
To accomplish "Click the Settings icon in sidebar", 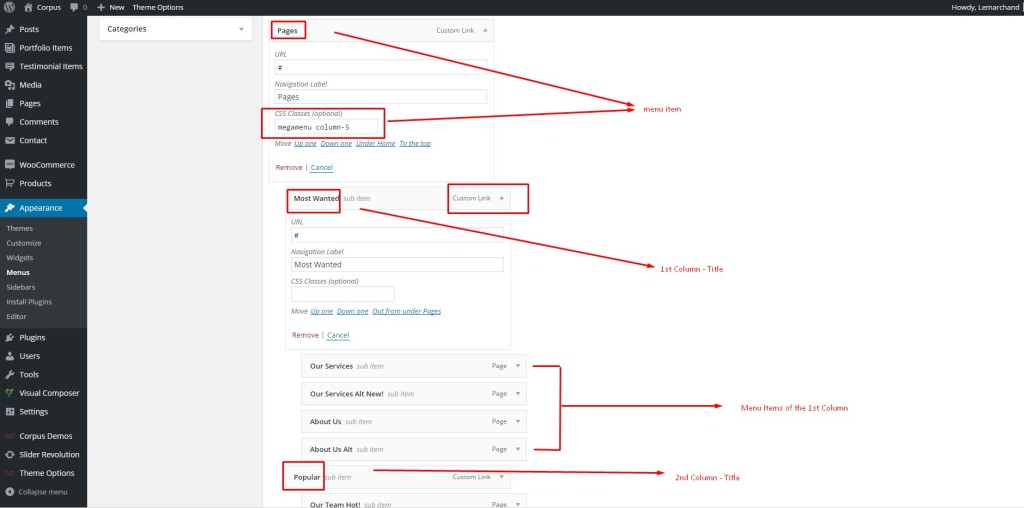I will [9, 411].
